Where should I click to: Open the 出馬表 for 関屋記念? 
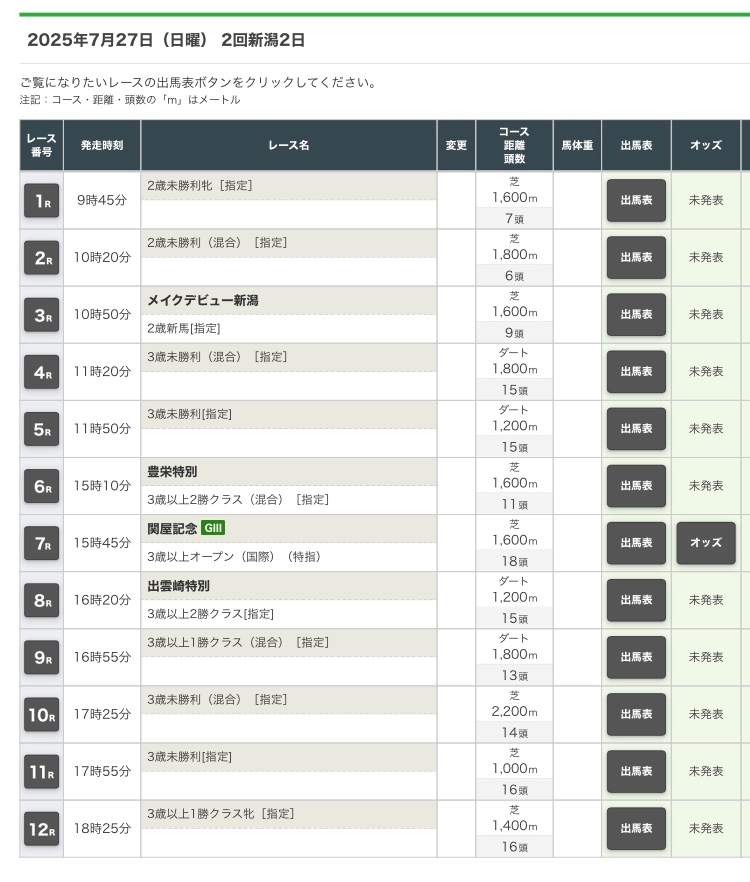(636, 543)
